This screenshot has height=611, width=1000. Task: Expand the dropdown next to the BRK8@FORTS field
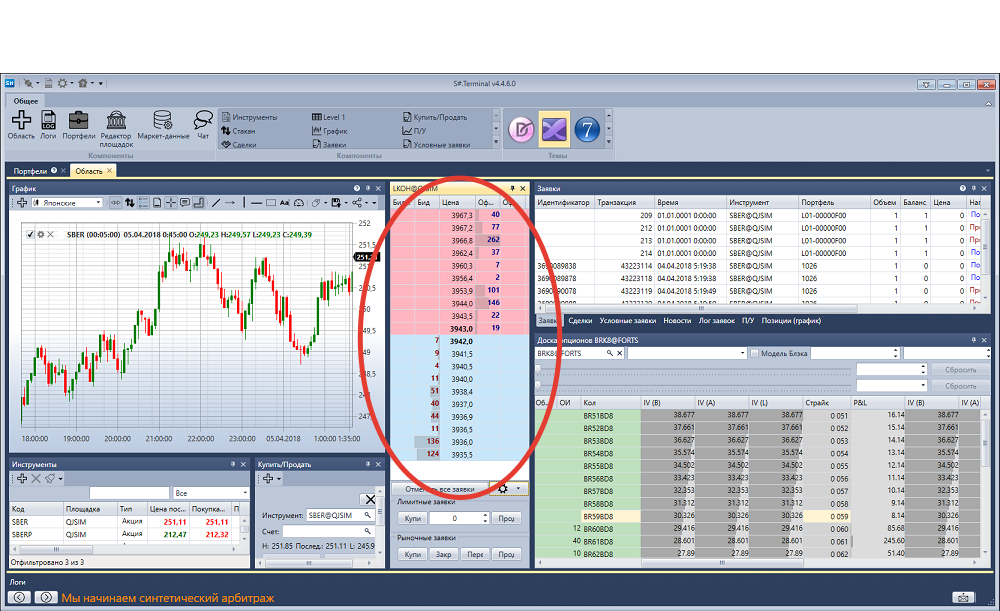point(687,353)
